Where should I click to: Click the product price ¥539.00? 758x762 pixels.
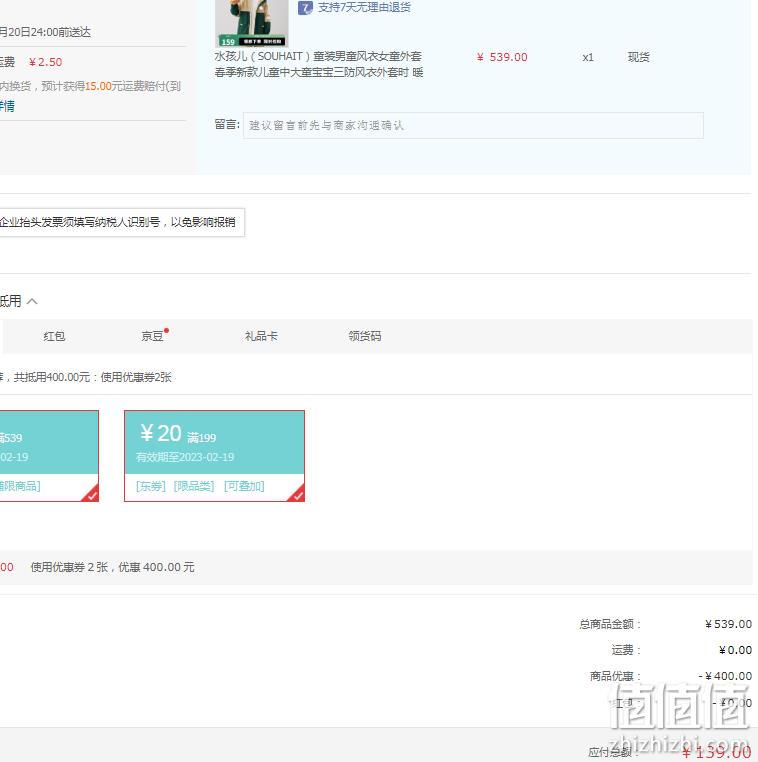click(502, 57)
